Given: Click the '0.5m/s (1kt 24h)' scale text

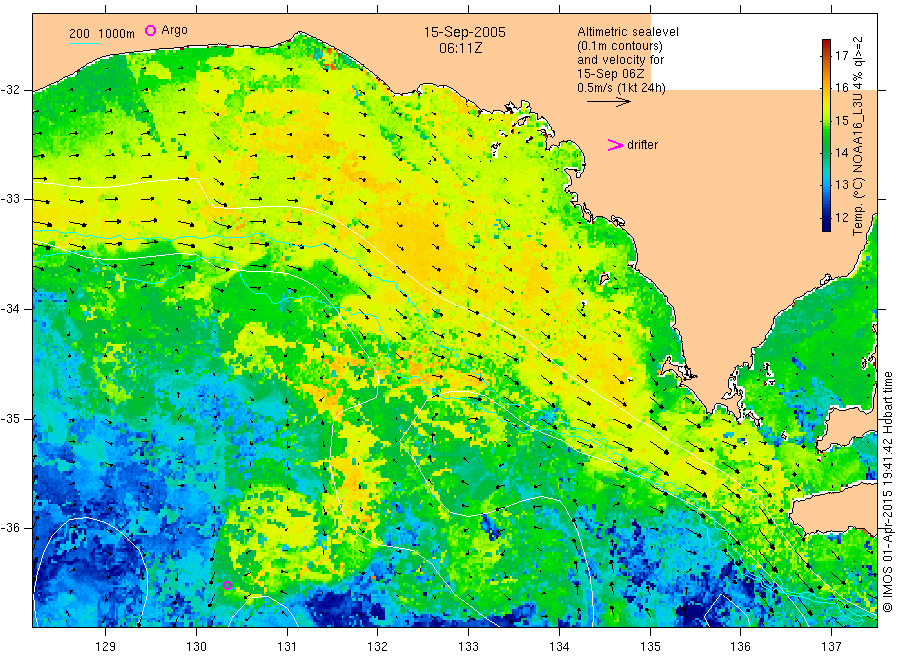Looking at the screenshot, I should click(x=621, y=88).
